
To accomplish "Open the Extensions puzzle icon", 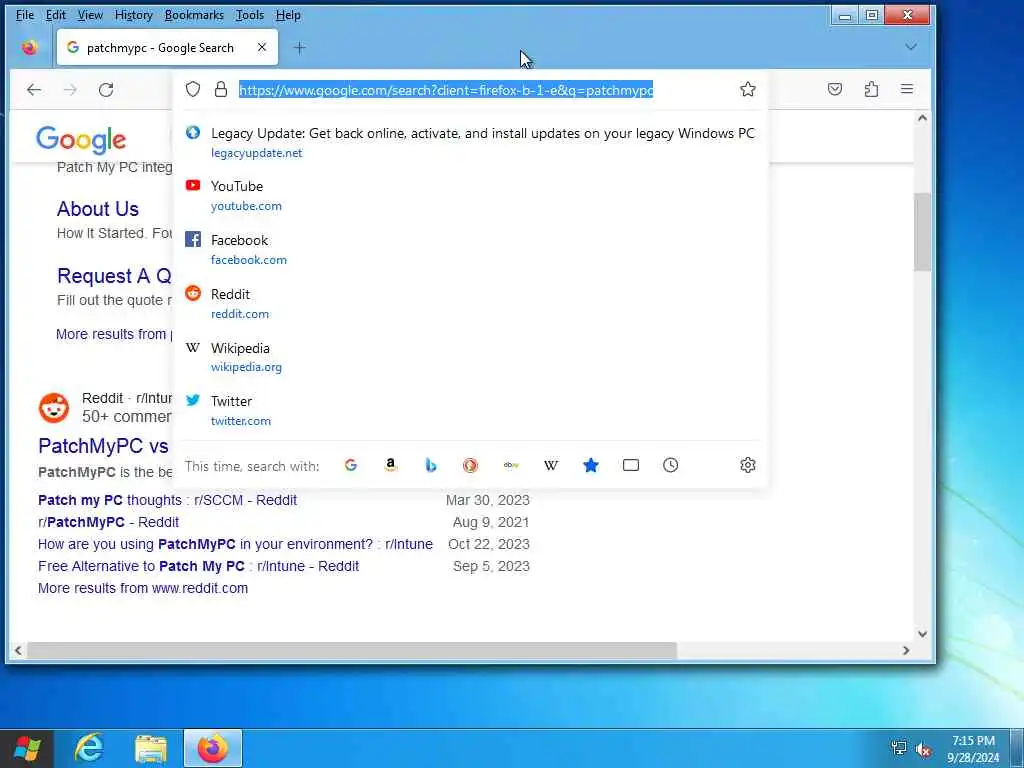I will click(871, 89).
